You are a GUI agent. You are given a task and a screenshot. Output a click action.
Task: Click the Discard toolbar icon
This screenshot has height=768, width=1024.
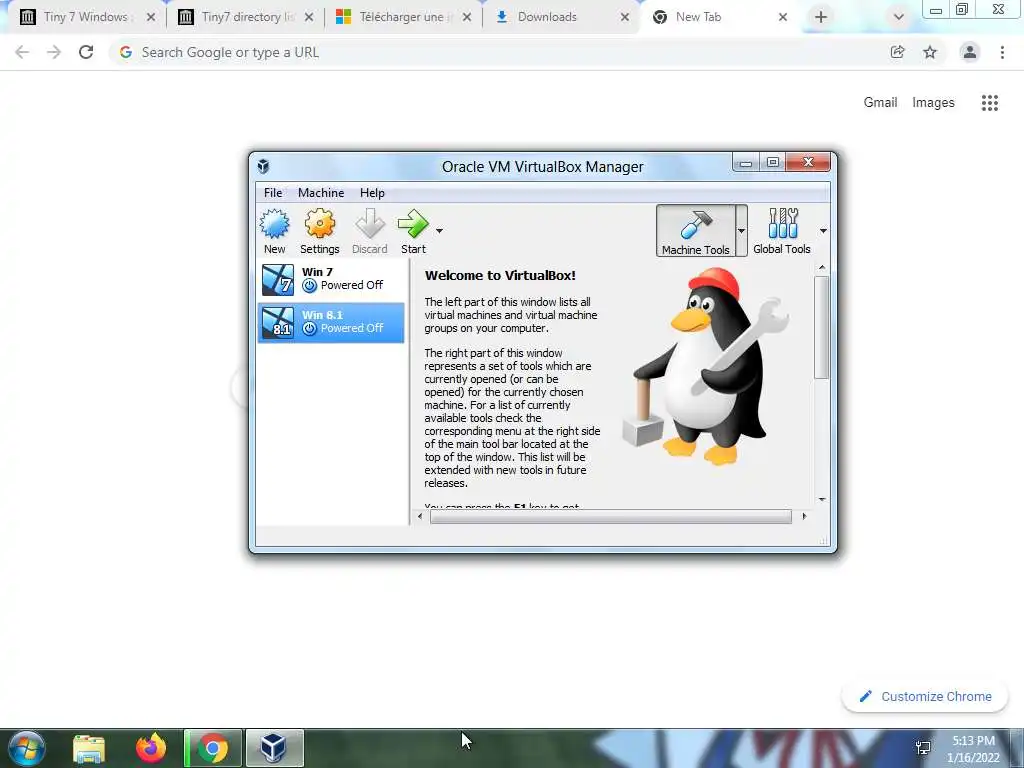click(x=370, y=231)
